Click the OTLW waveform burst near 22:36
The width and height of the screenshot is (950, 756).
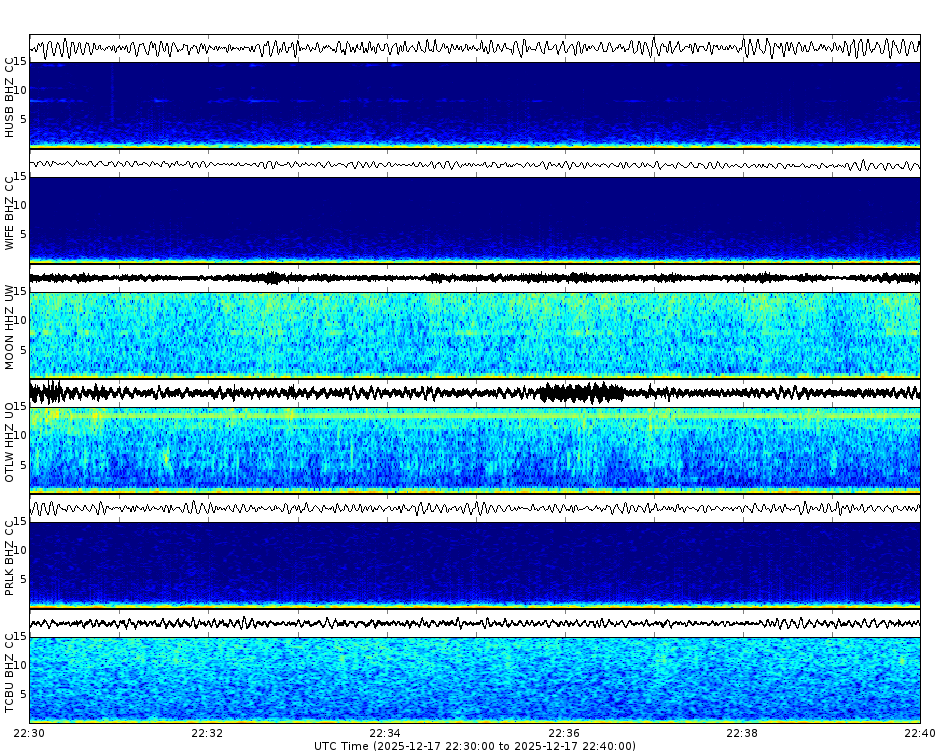click(x=580, y=392)
